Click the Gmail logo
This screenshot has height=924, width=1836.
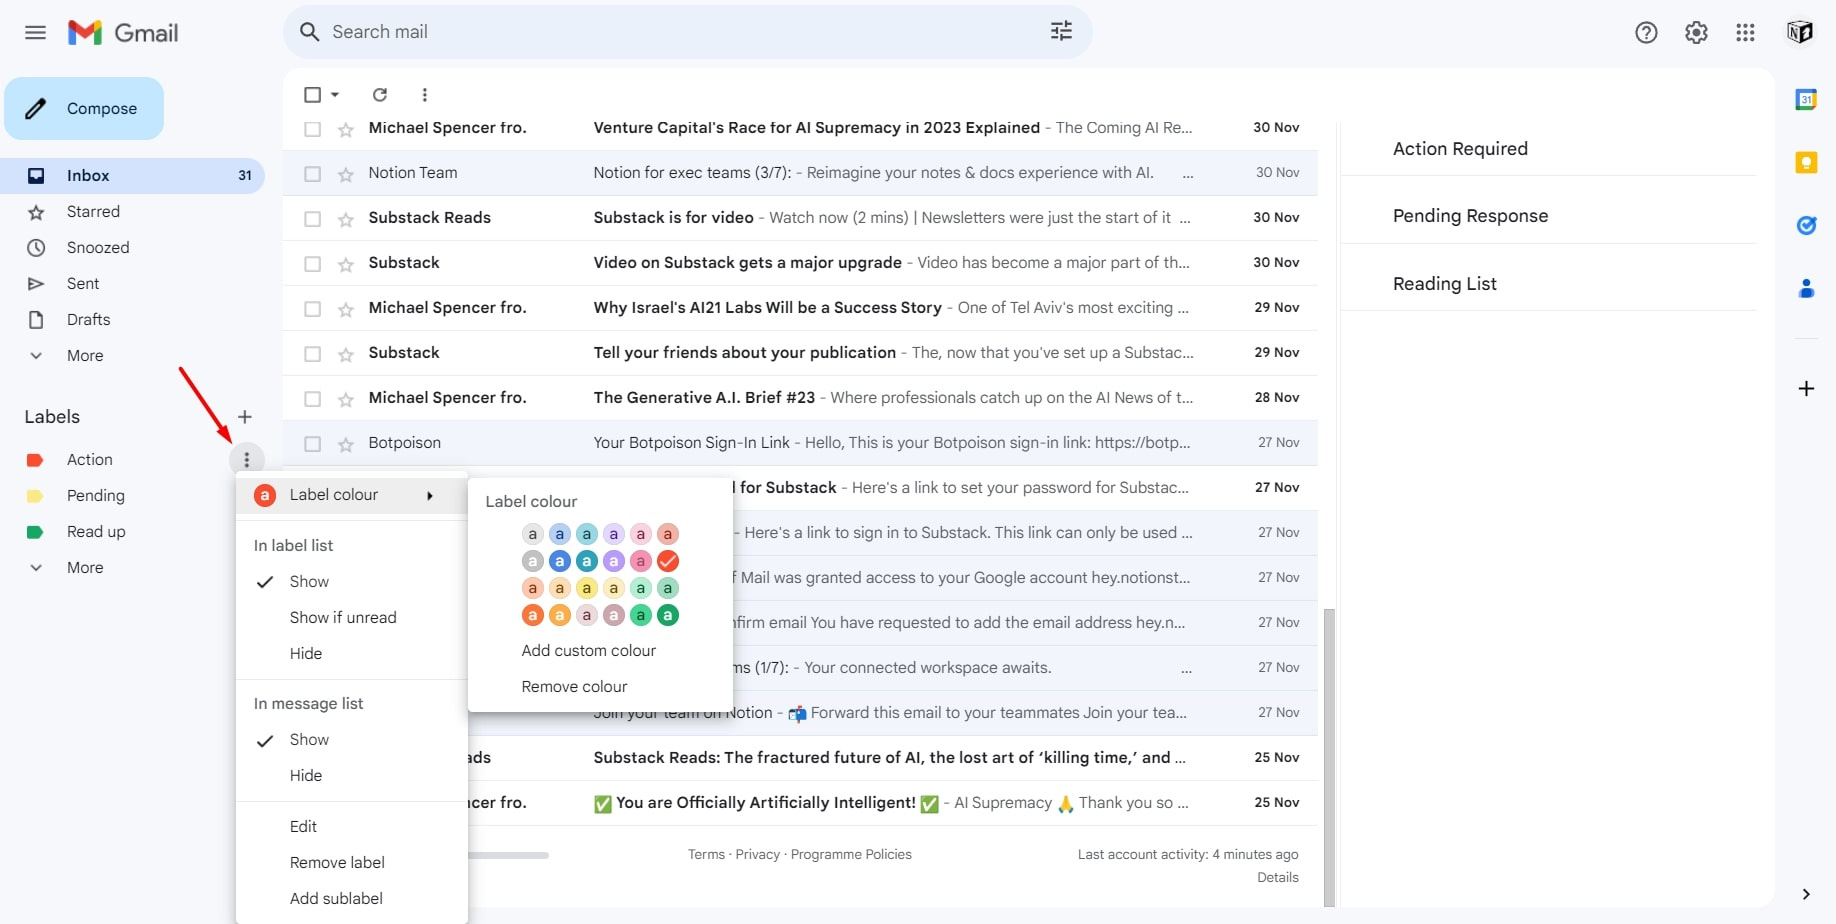123,32
